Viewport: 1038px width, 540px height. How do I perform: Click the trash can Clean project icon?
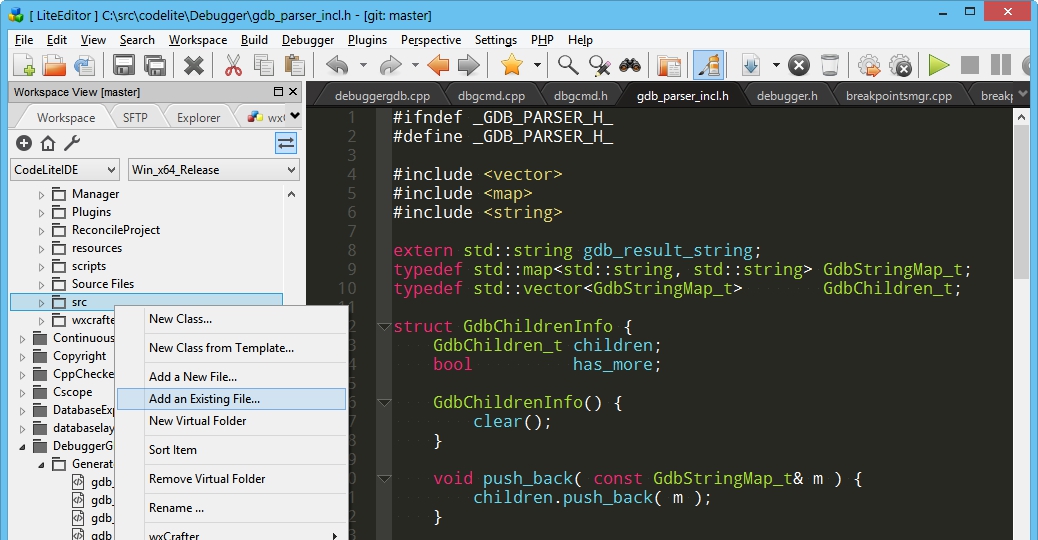(x=829, y=66)
